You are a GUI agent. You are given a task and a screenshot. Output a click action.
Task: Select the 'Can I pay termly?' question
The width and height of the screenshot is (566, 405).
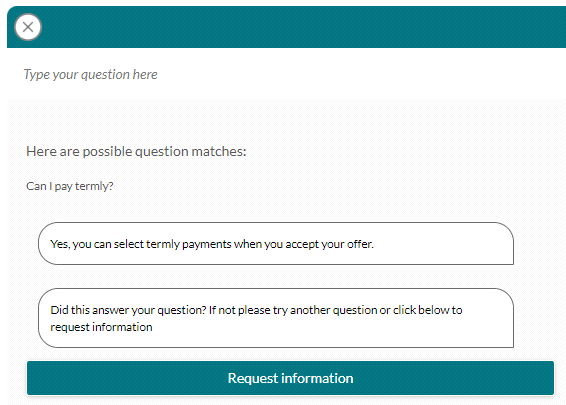[x=70, y=186]
